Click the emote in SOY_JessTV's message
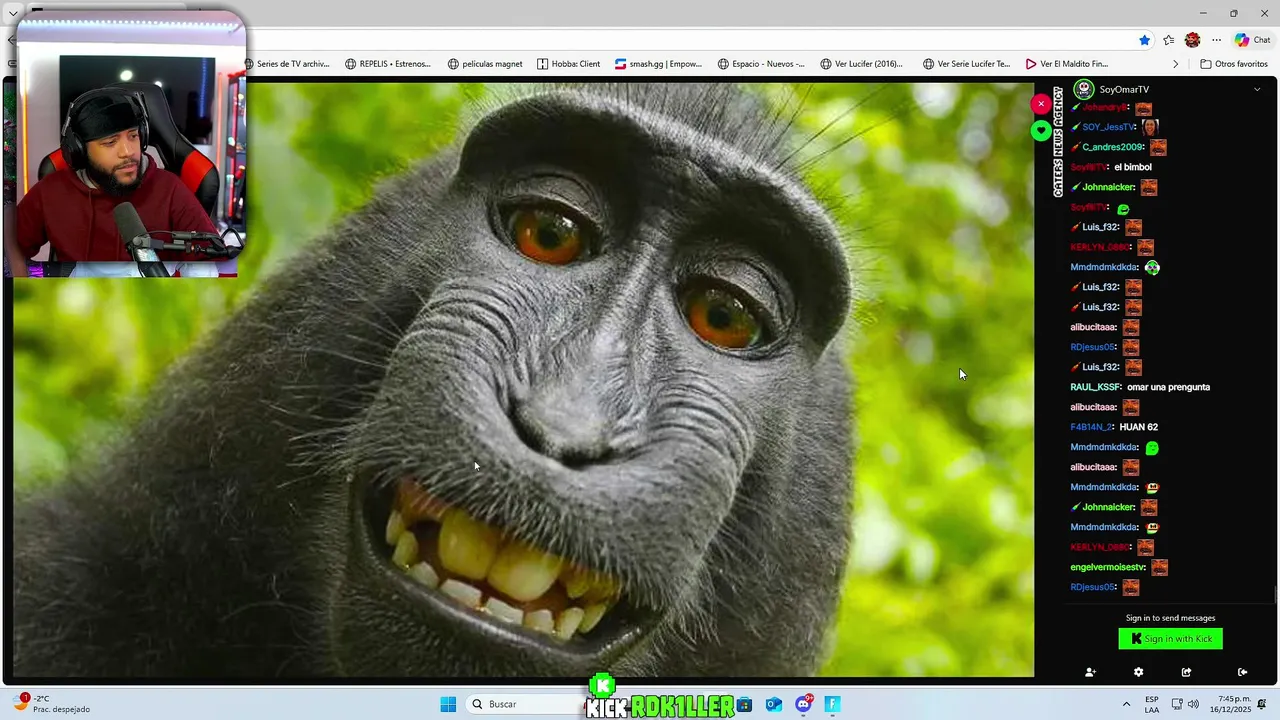 point(1150,127)
